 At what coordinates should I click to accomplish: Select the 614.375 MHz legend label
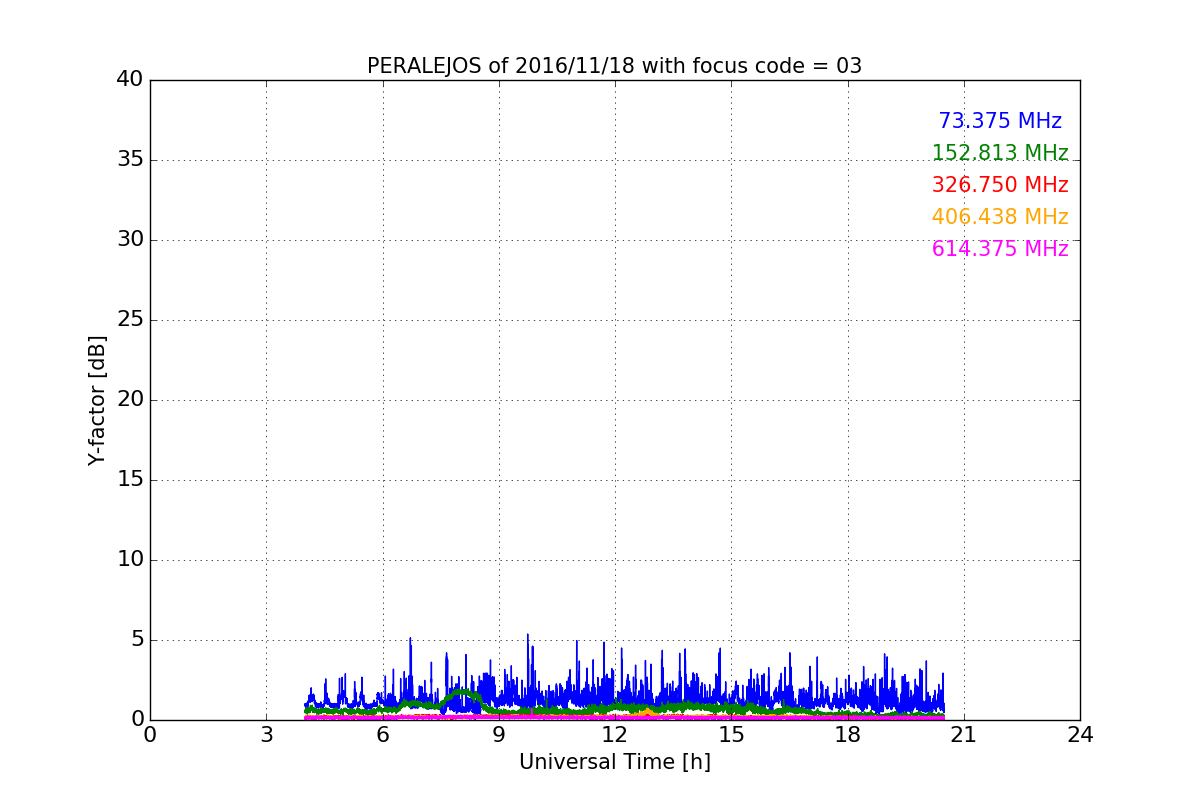[x=1000, y=249]
